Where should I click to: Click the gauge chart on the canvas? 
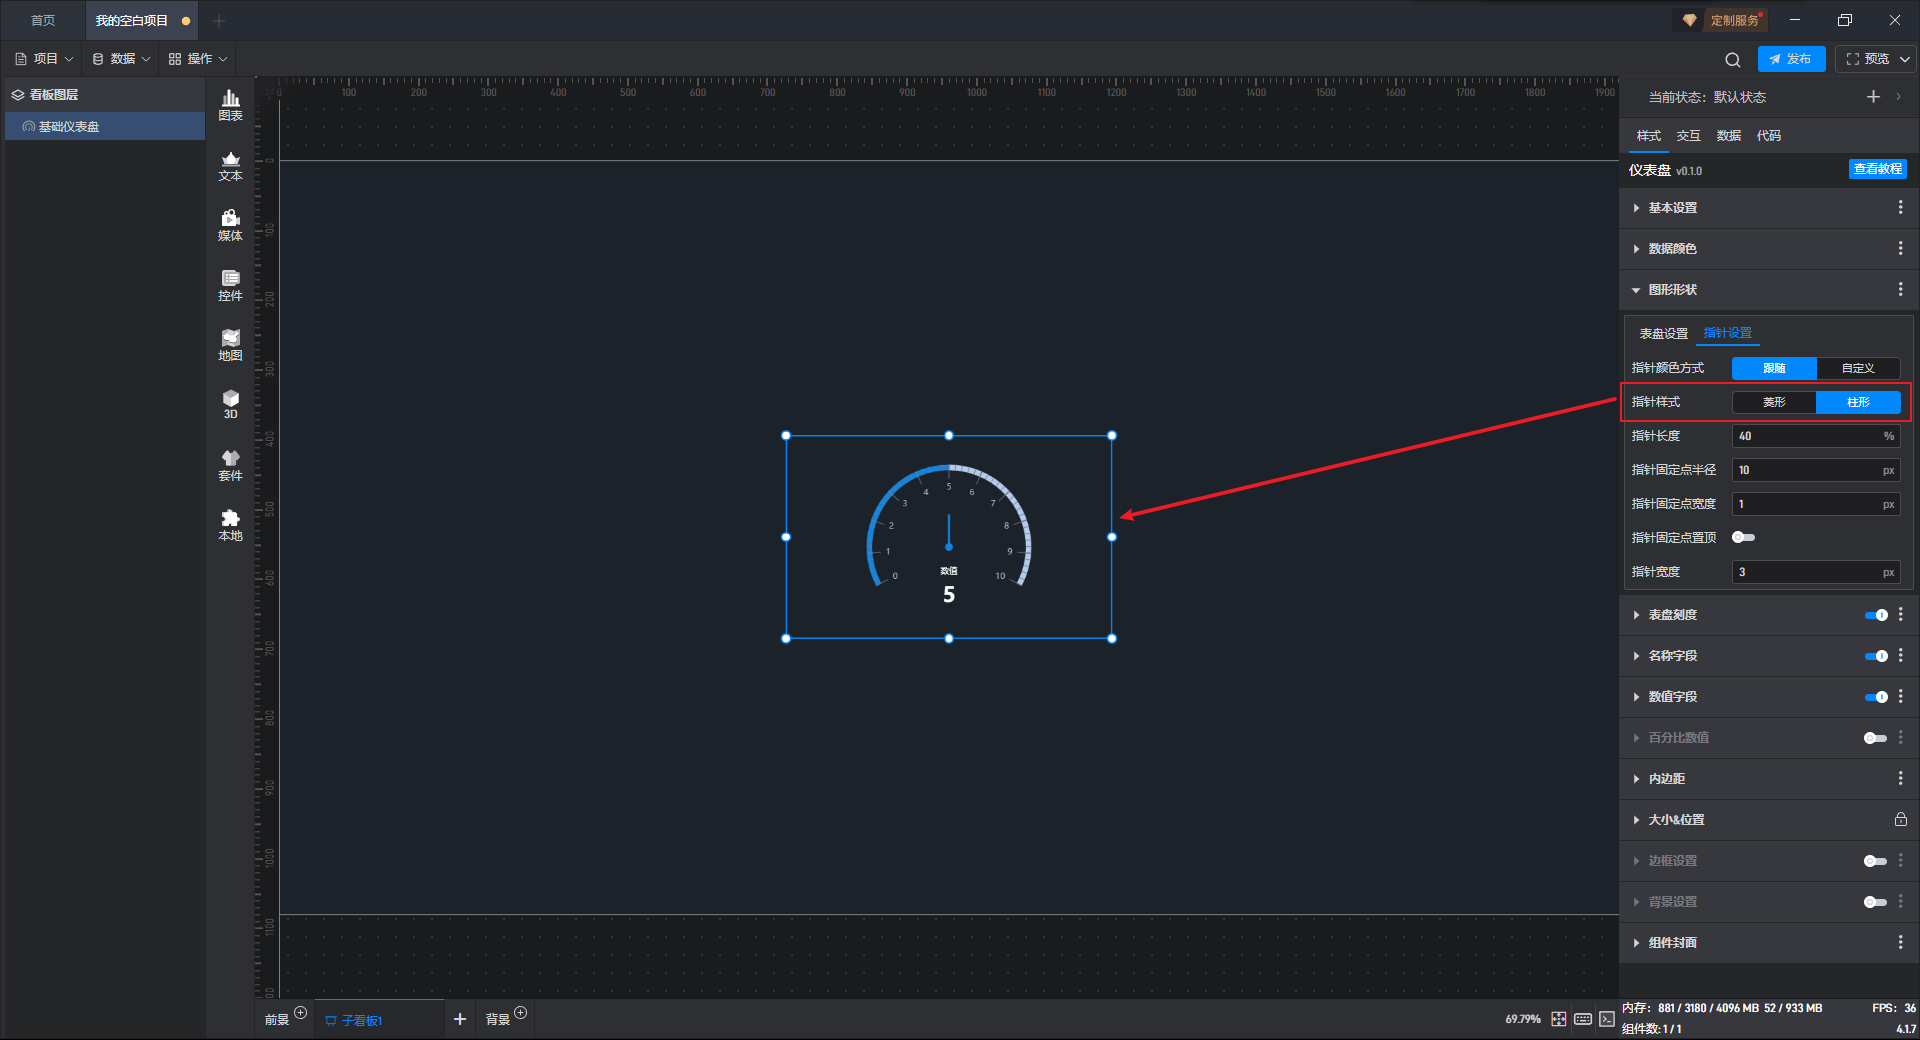948,536
